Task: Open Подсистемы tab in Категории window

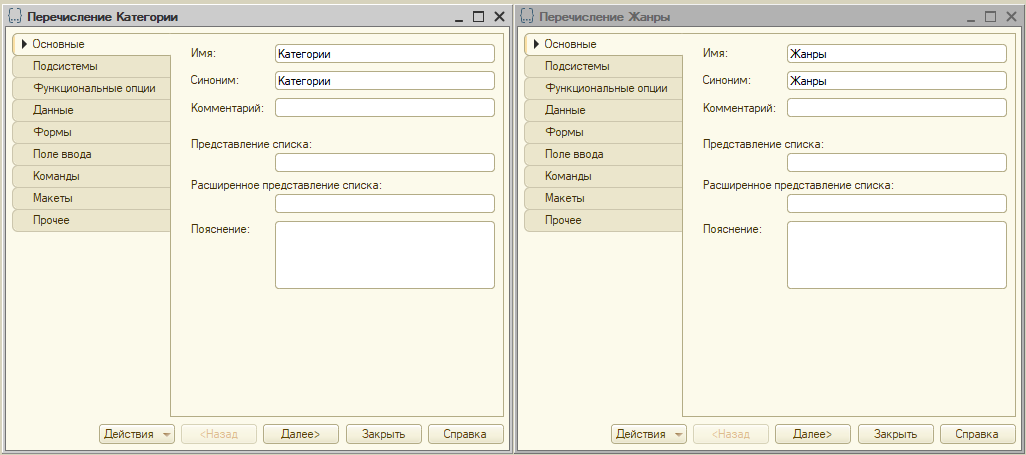Action: (x=92, y=67)
